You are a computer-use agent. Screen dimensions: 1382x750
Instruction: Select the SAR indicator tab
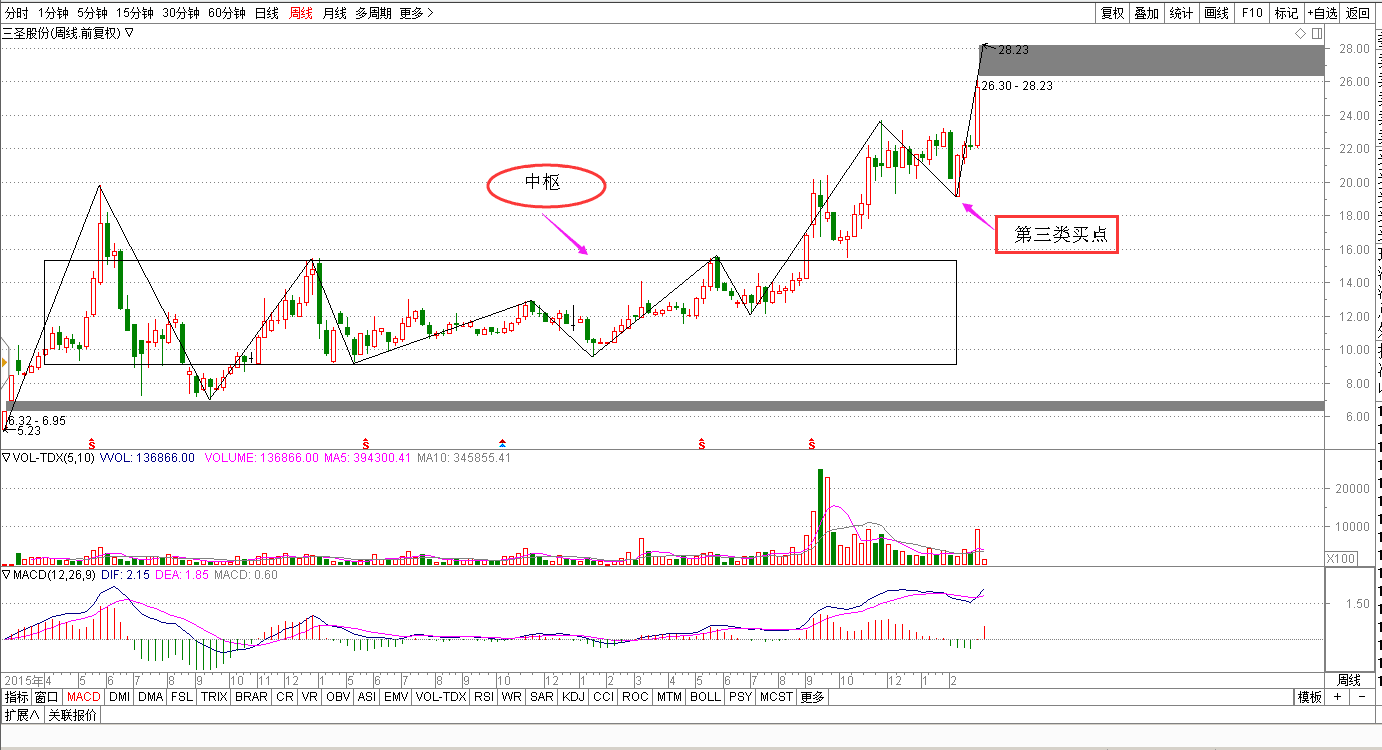tap(542, 697)
